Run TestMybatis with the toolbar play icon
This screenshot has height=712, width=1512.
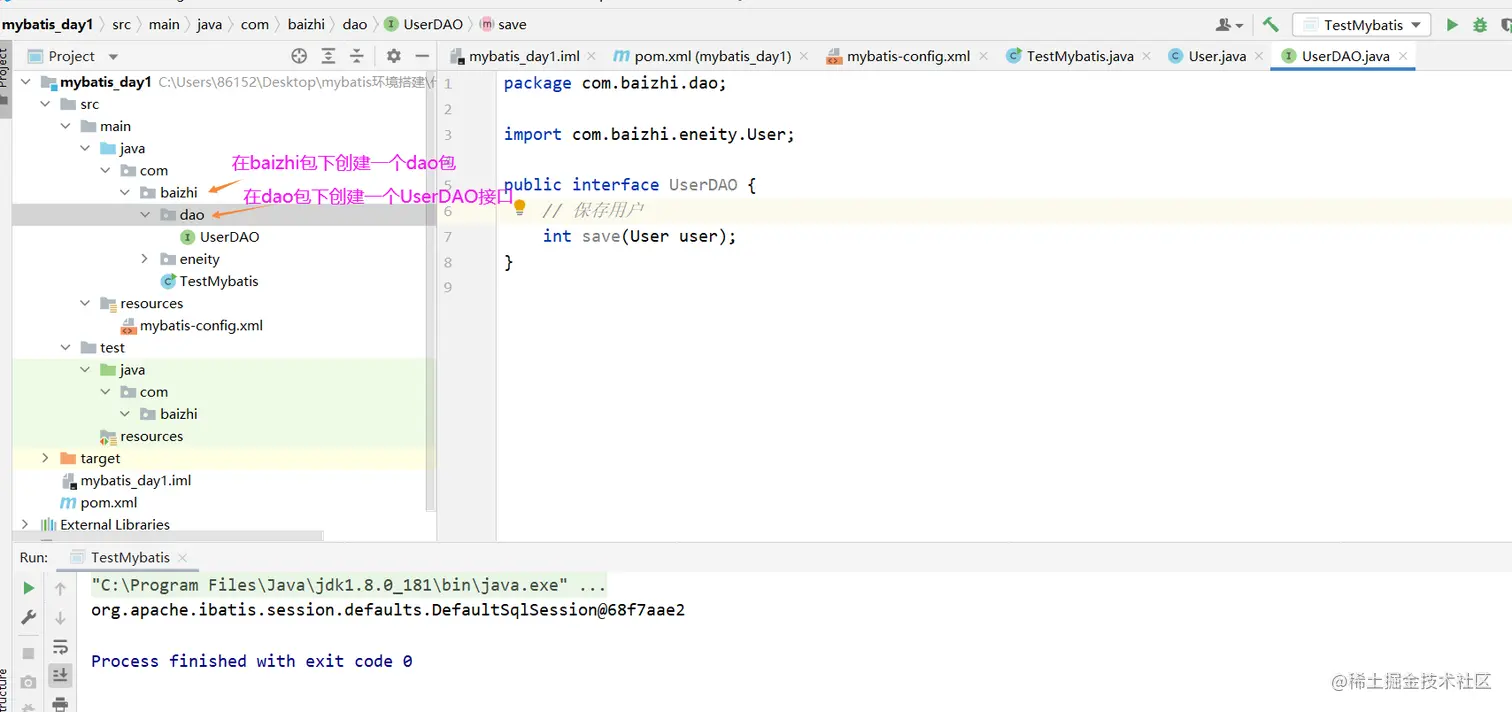pos(1452,25)
